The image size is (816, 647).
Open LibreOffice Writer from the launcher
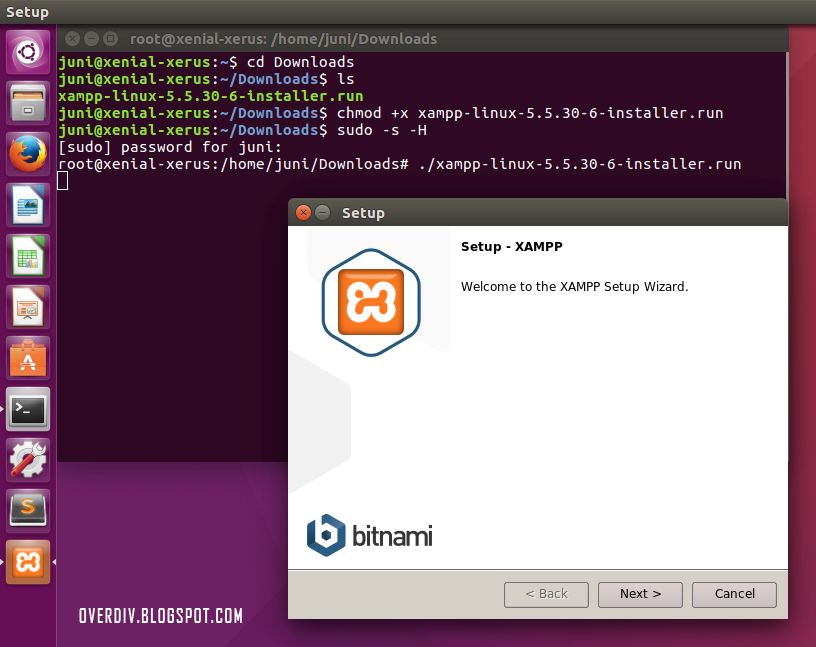click(x=28, y=205)
